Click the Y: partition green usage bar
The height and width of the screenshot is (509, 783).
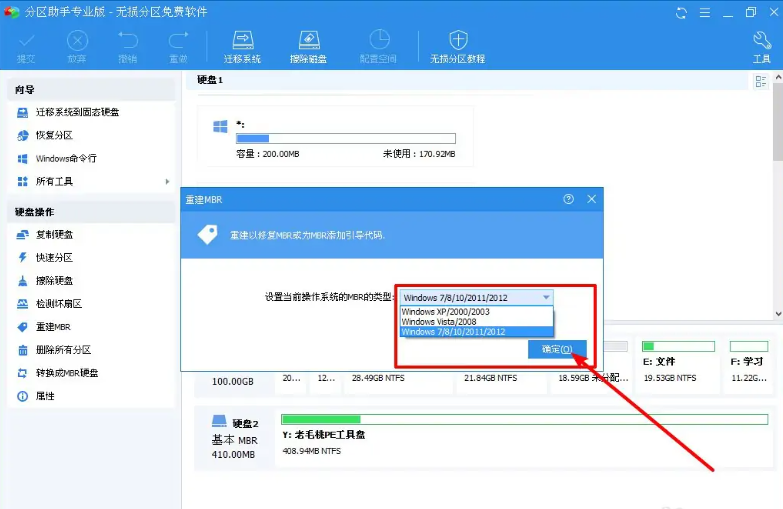pyautogui.click(x=524, y=419)
